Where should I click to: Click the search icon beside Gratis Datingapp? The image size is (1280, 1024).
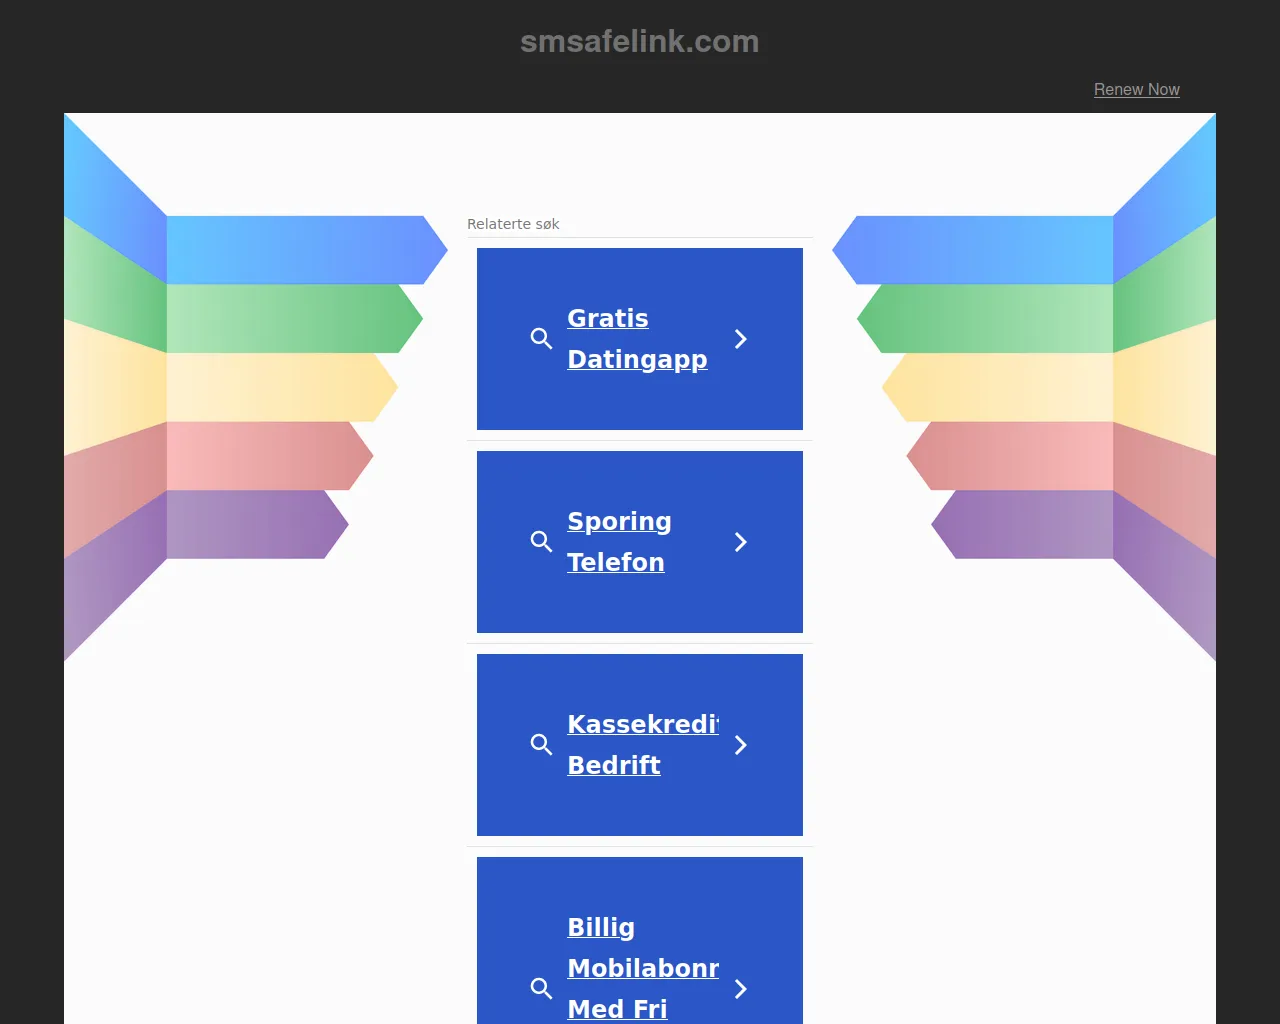coord(541,339)
